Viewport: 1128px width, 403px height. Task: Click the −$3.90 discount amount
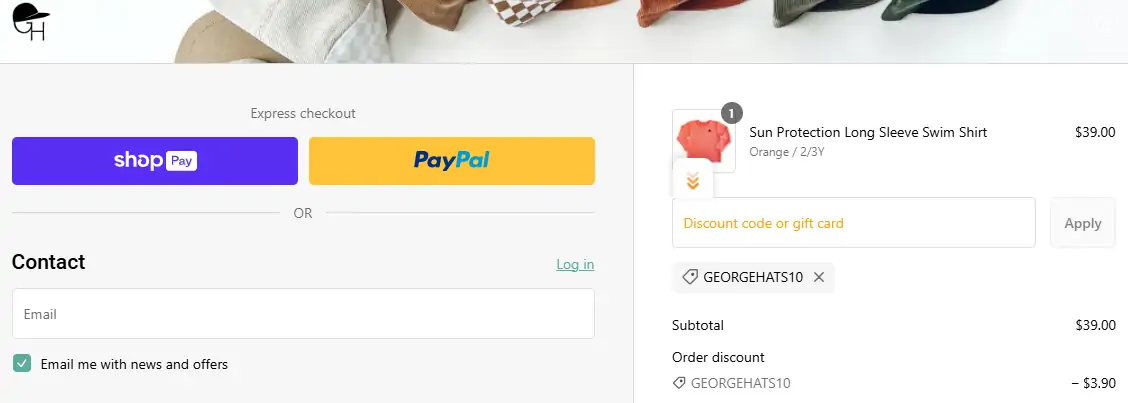pyautogui.click(x=1092, y=383)
